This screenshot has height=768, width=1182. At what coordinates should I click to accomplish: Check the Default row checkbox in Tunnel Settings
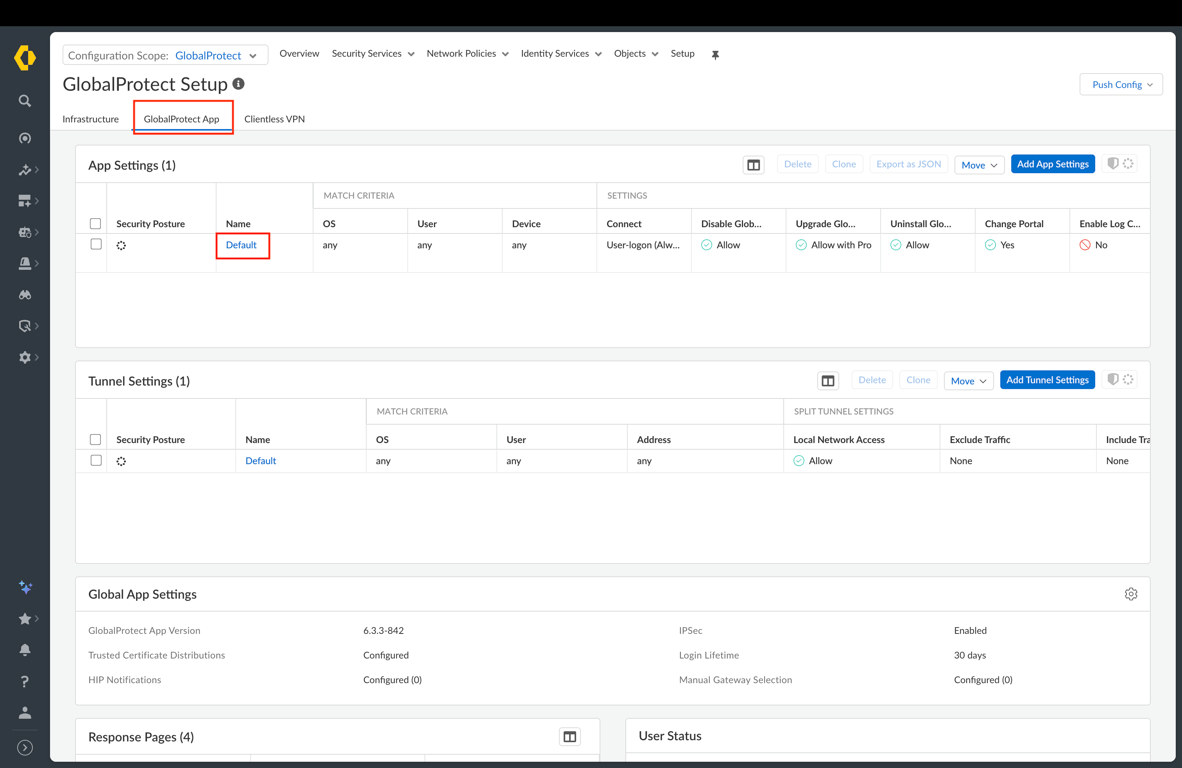(96, 460)
